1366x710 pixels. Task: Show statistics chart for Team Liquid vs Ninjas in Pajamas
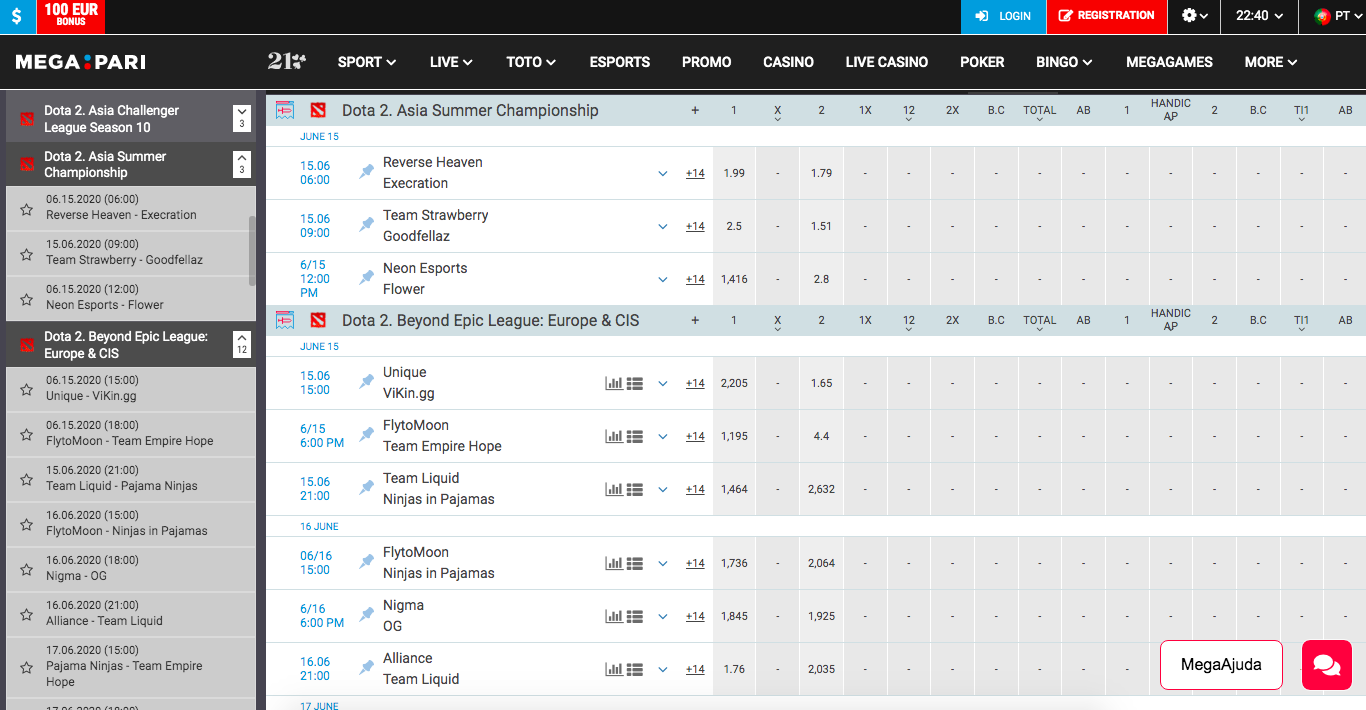point(614,489)
